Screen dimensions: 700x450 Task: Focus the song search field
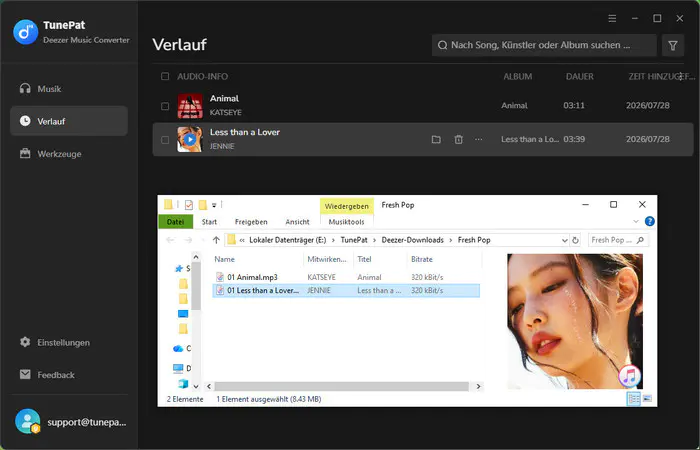tap(544, 45)
